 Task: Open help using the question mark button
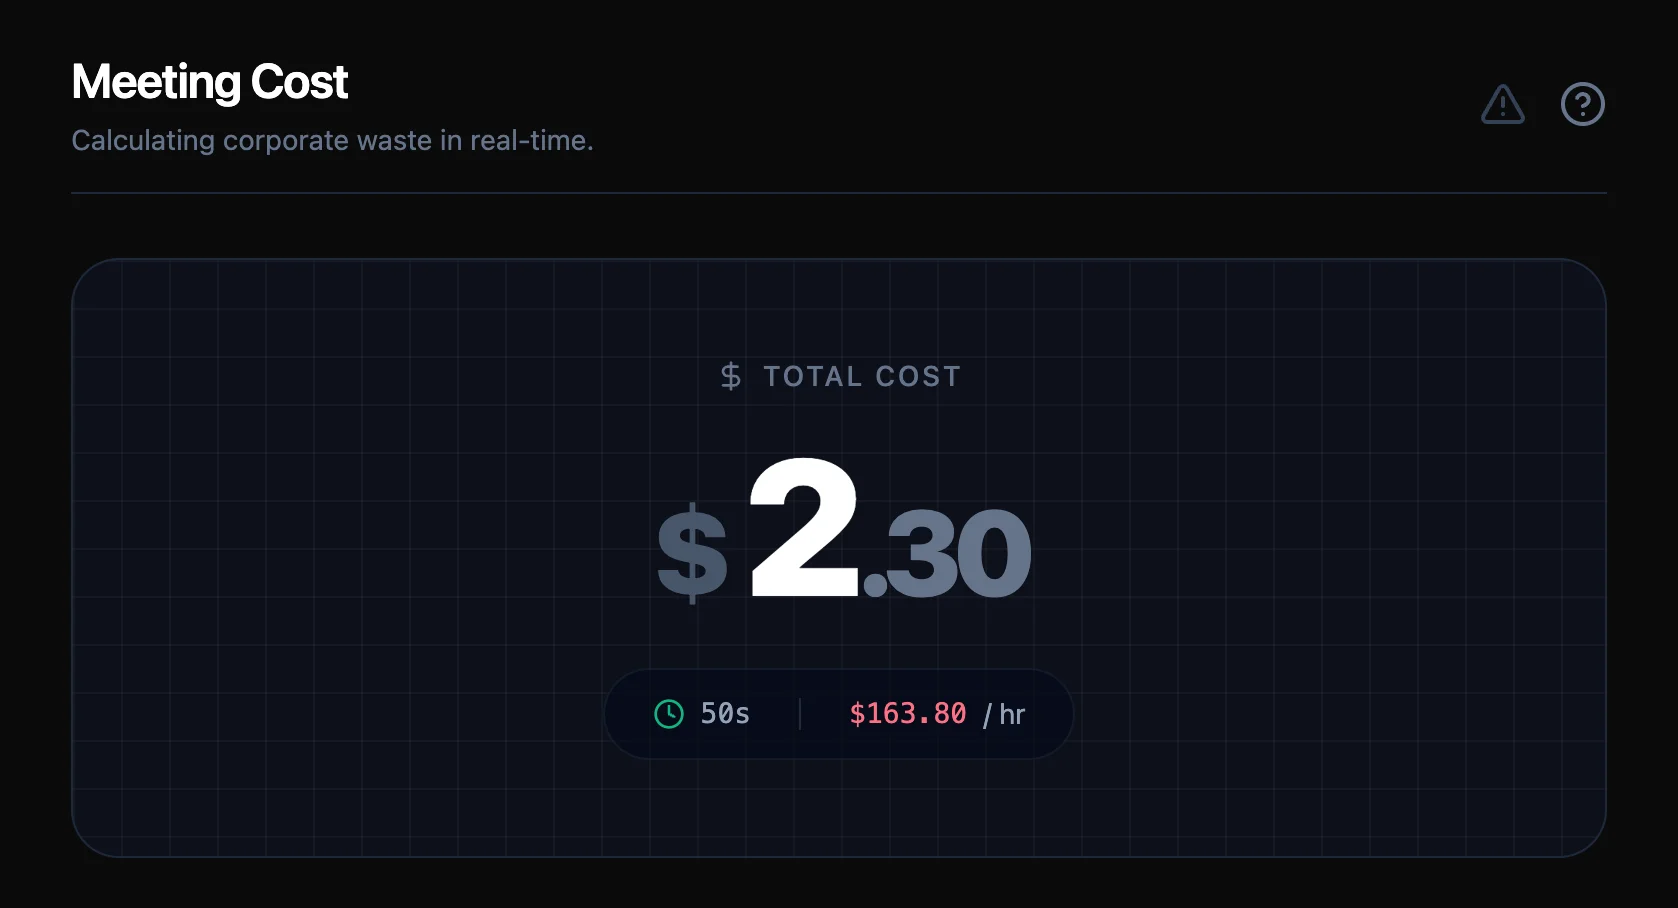click(1583, 104)
